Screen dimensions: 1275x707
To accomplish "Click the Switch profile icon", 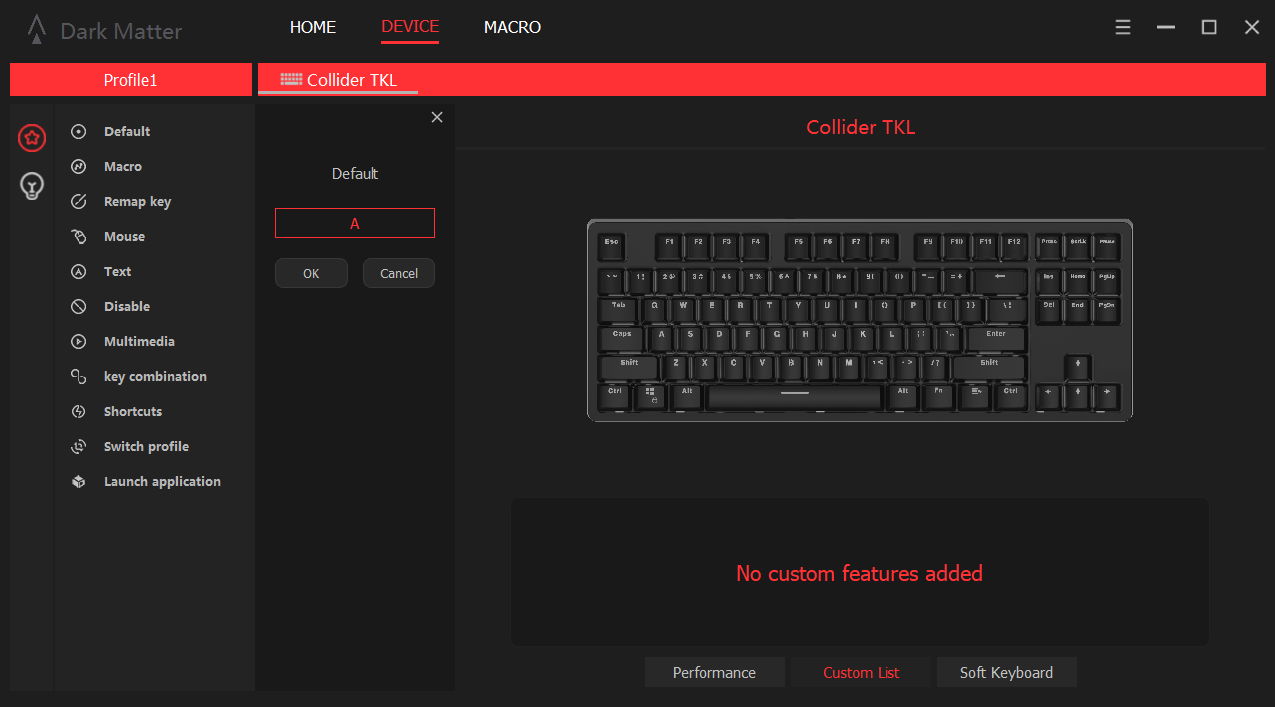I will coord(79,447).
